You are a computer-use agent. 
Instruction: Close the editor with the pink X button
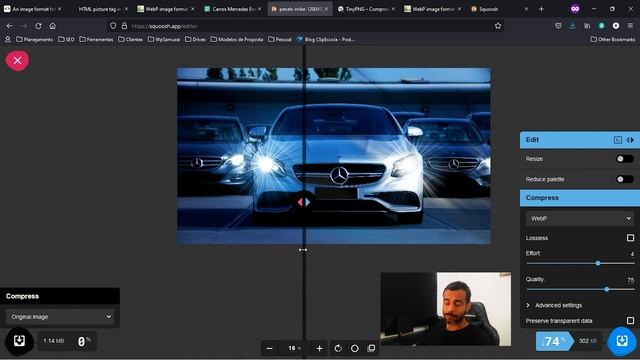17,60
